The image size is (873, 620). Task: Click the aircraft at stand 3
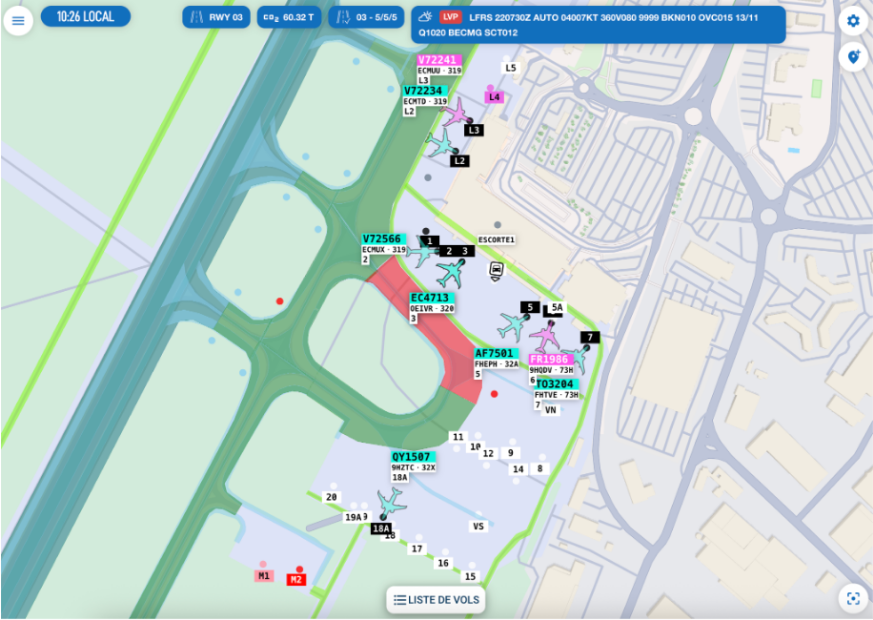coord(450,273)
